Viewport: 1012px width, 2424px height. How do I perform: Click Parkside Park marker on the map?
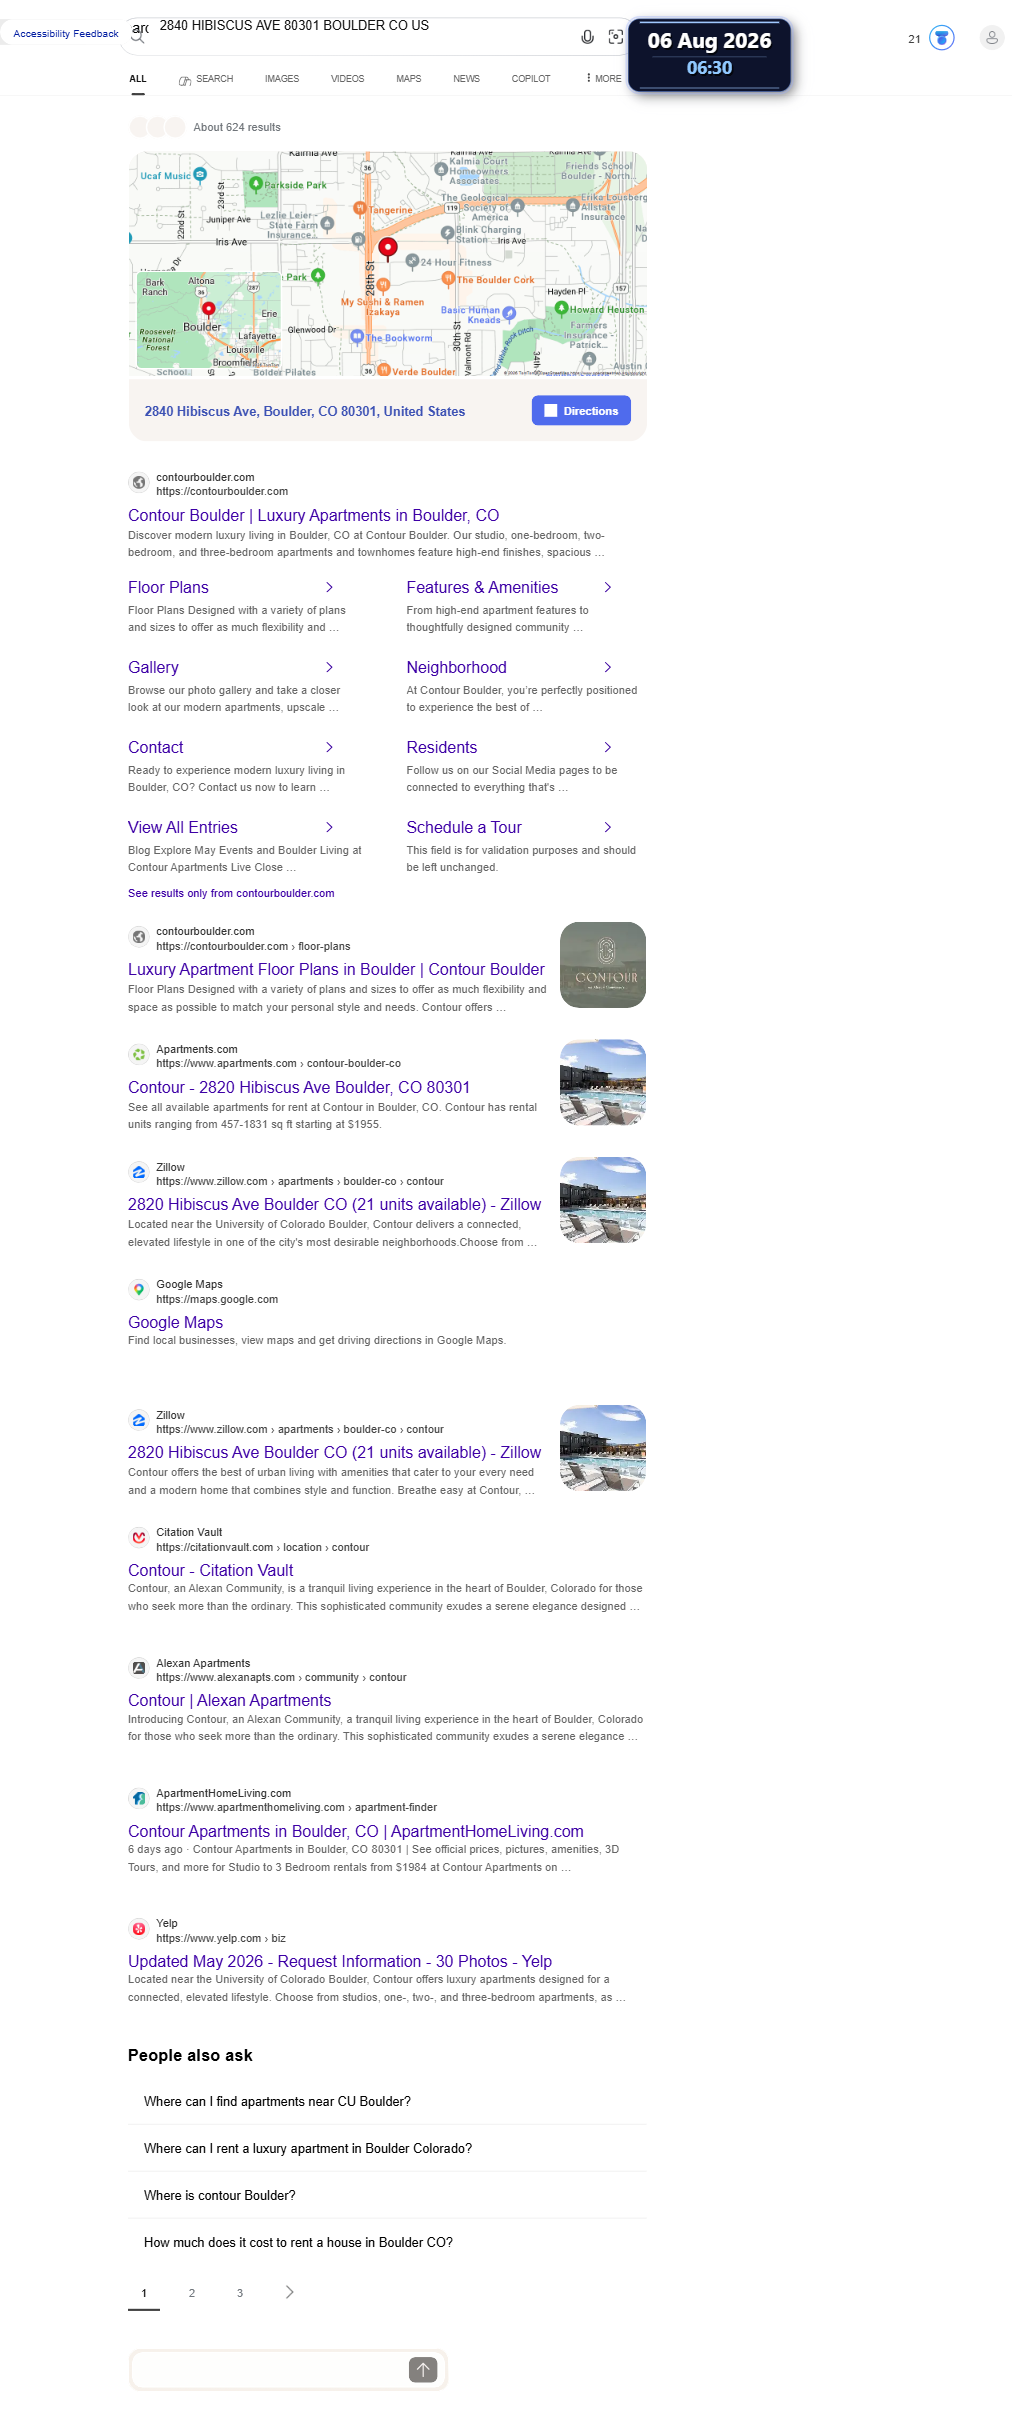click(255, 184)
